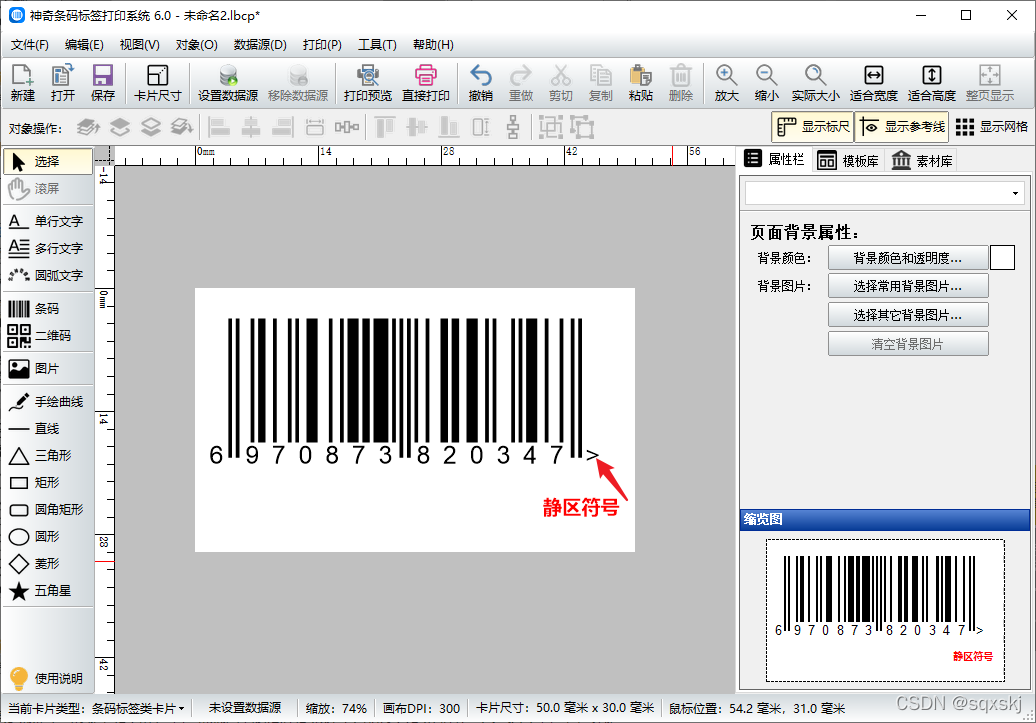This screenshot has width=1036, height=723.
Task: Choose the 图片 image tool
Action: point(48,369)
